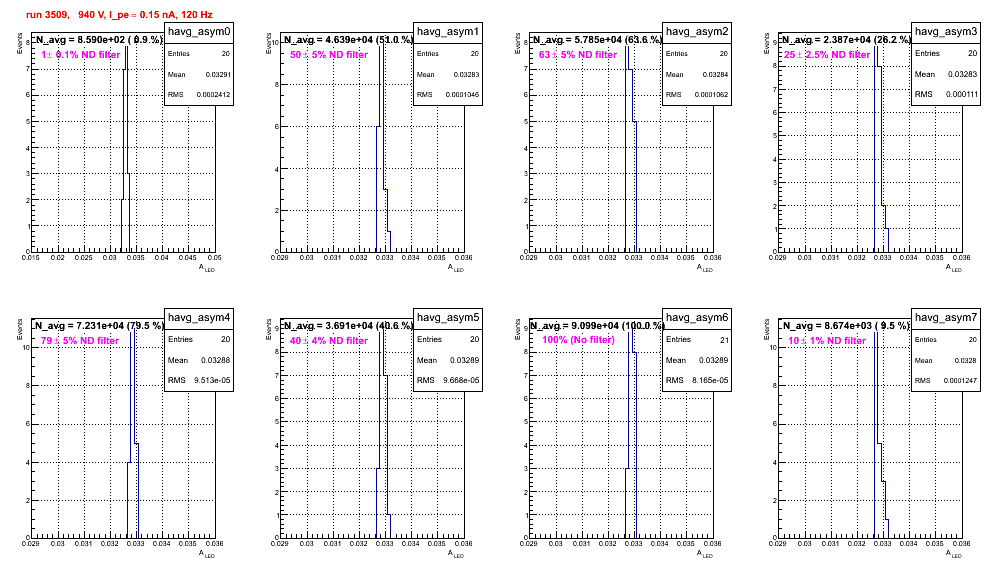Click the Mean 0.03283 stat in havg_asym1
The width and height of the screenshot is (996, 572).
(448, 74)
